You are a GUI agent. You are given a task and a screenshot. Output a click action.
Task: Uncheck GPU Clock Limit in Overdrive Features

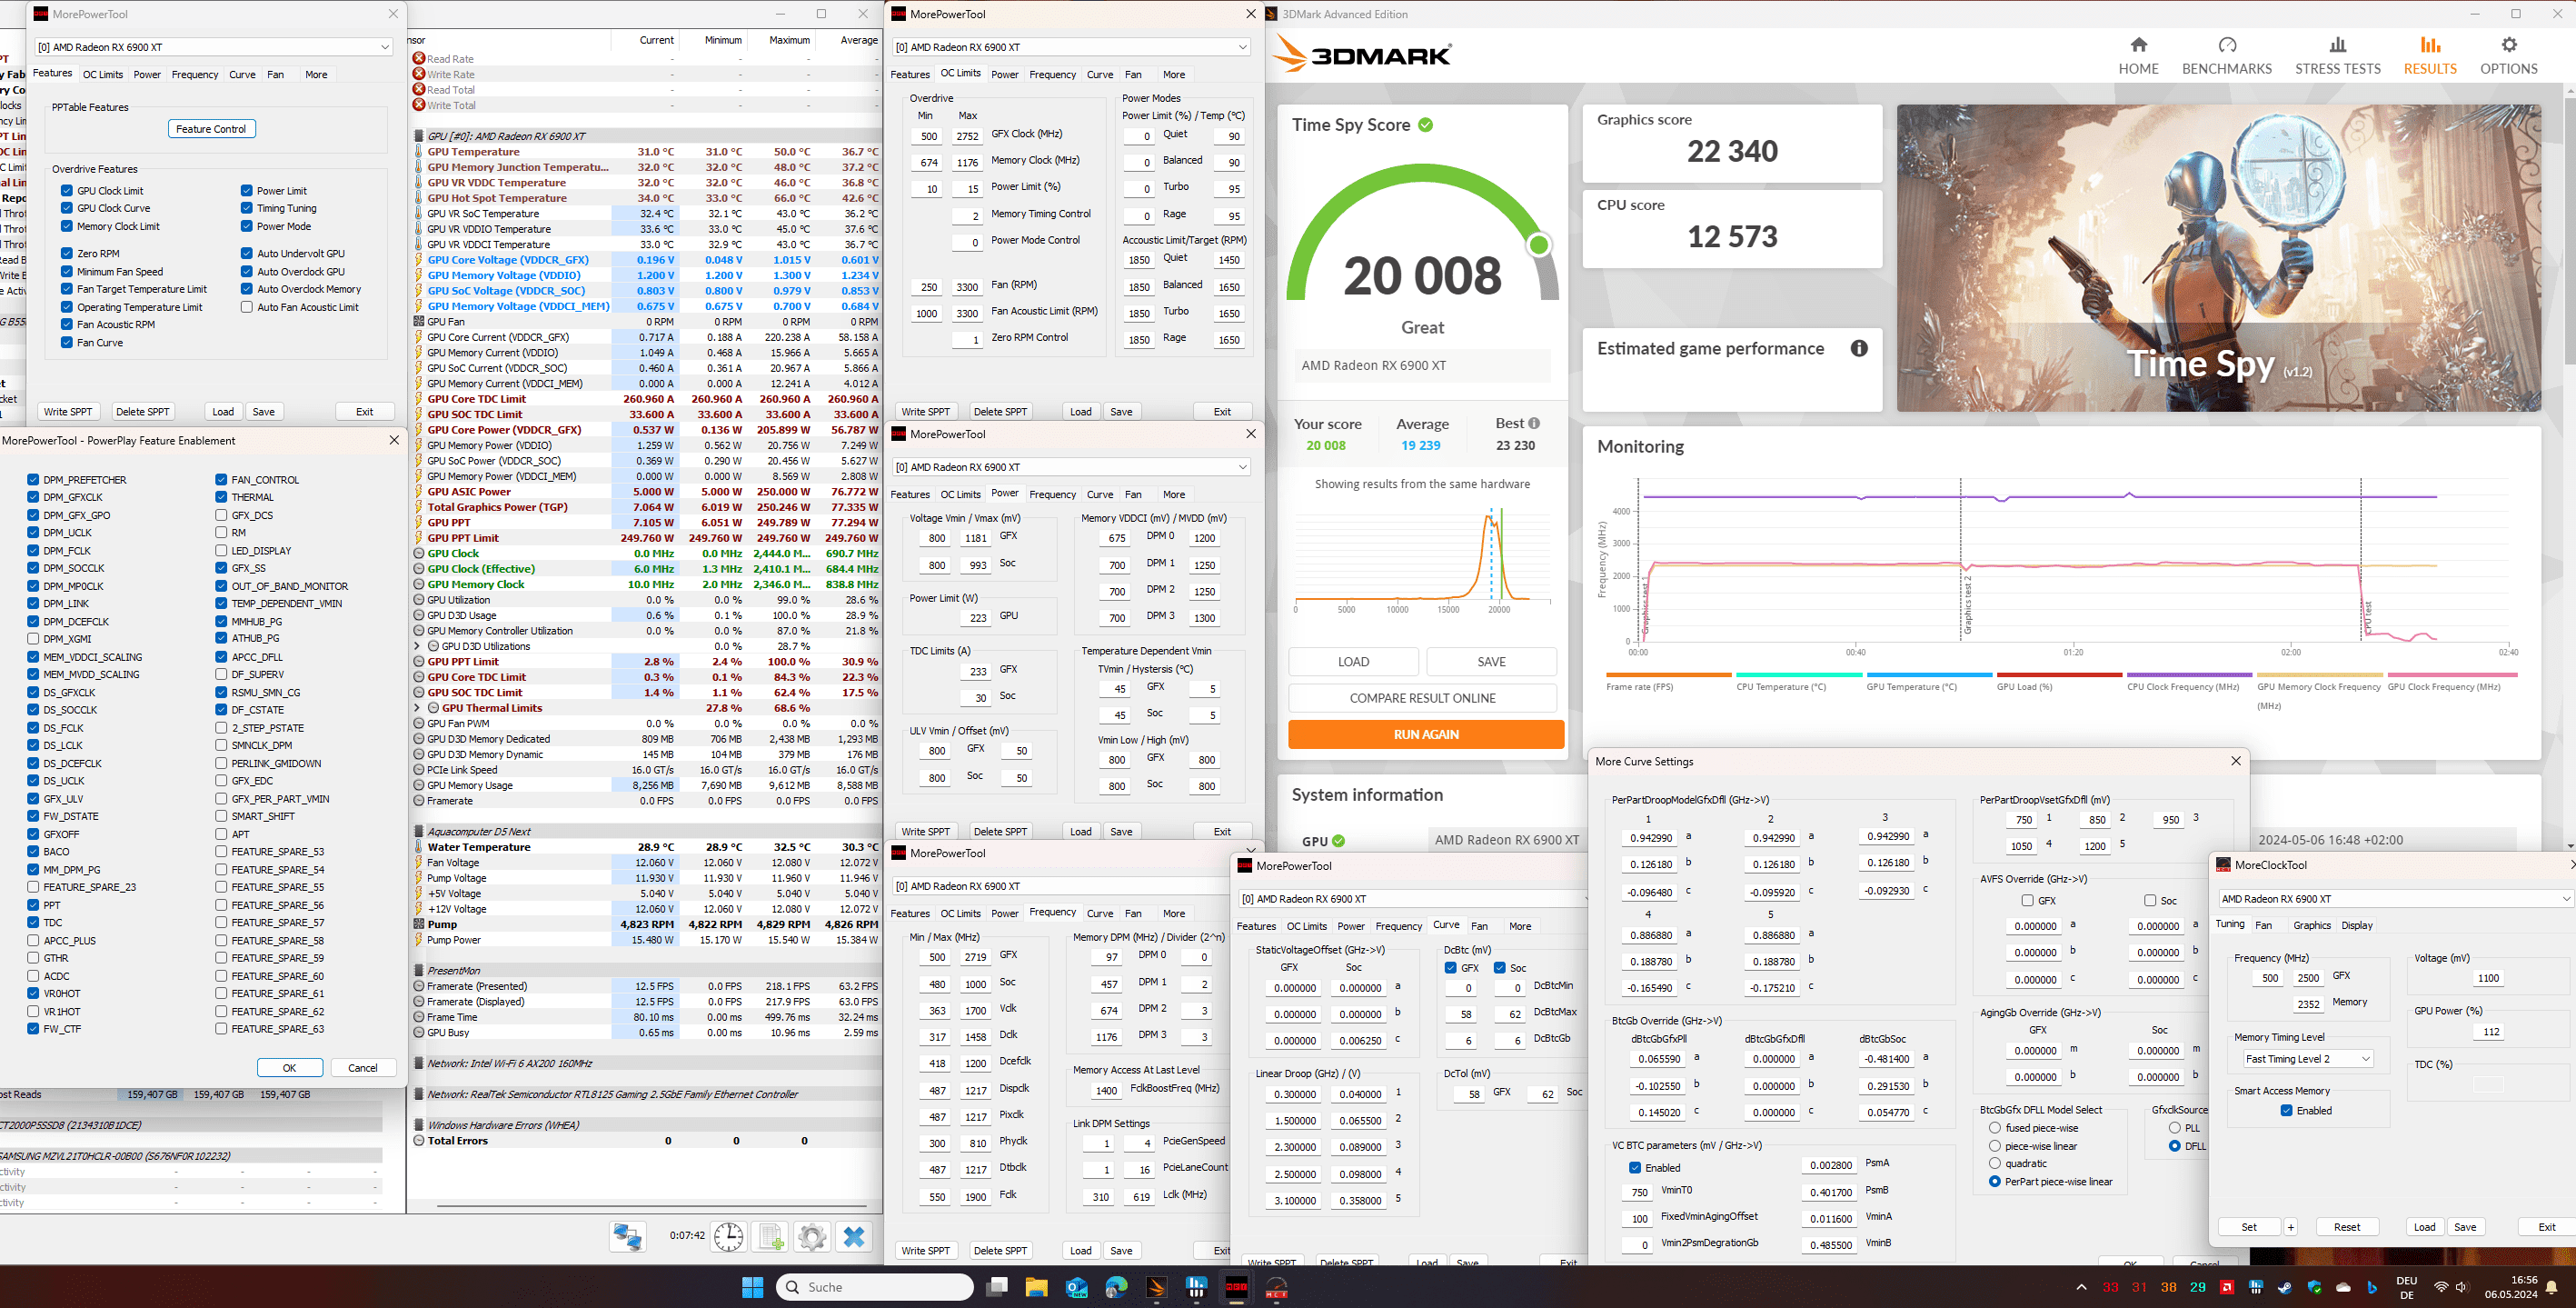coord(67,190)
